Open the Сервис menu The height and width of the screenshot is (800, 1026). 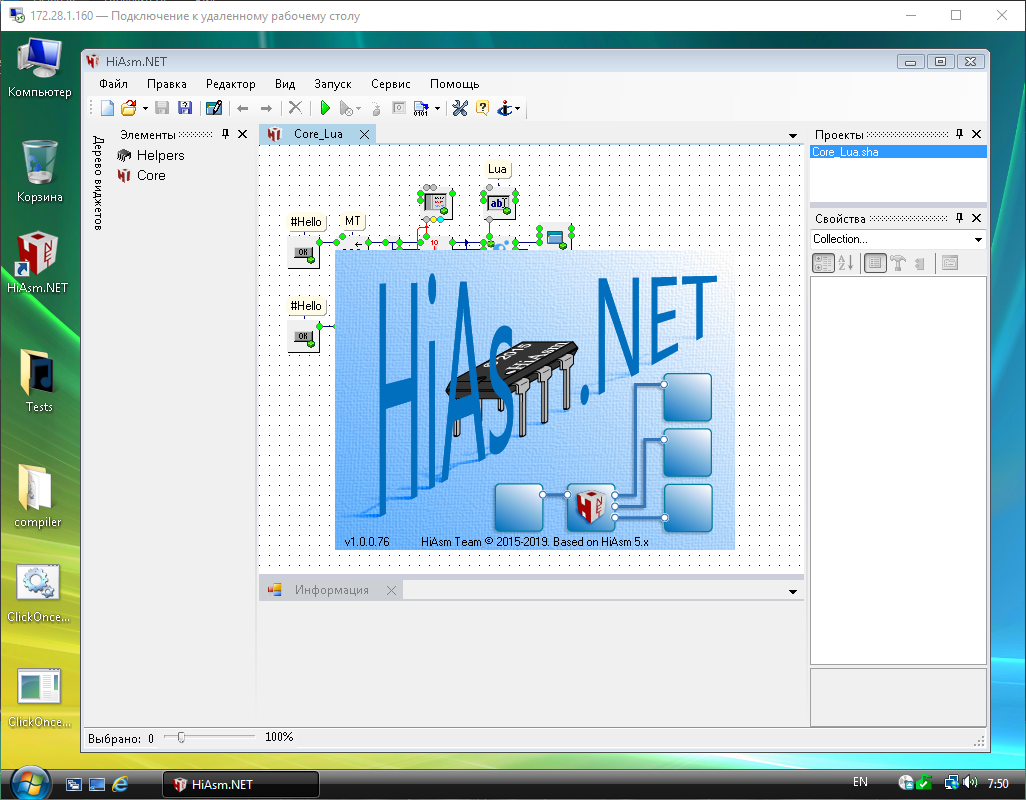pos(390,84)
